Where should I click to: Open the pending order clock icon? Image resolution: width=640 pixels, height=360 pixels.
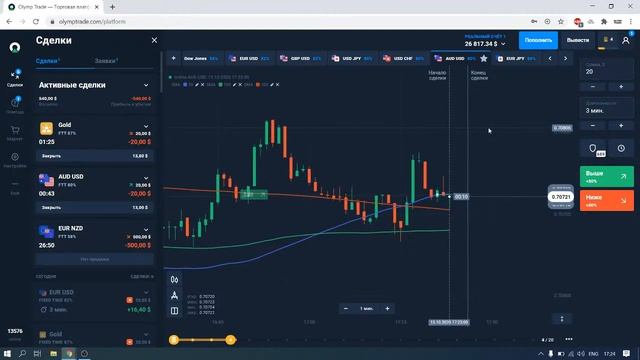(621, 149)
